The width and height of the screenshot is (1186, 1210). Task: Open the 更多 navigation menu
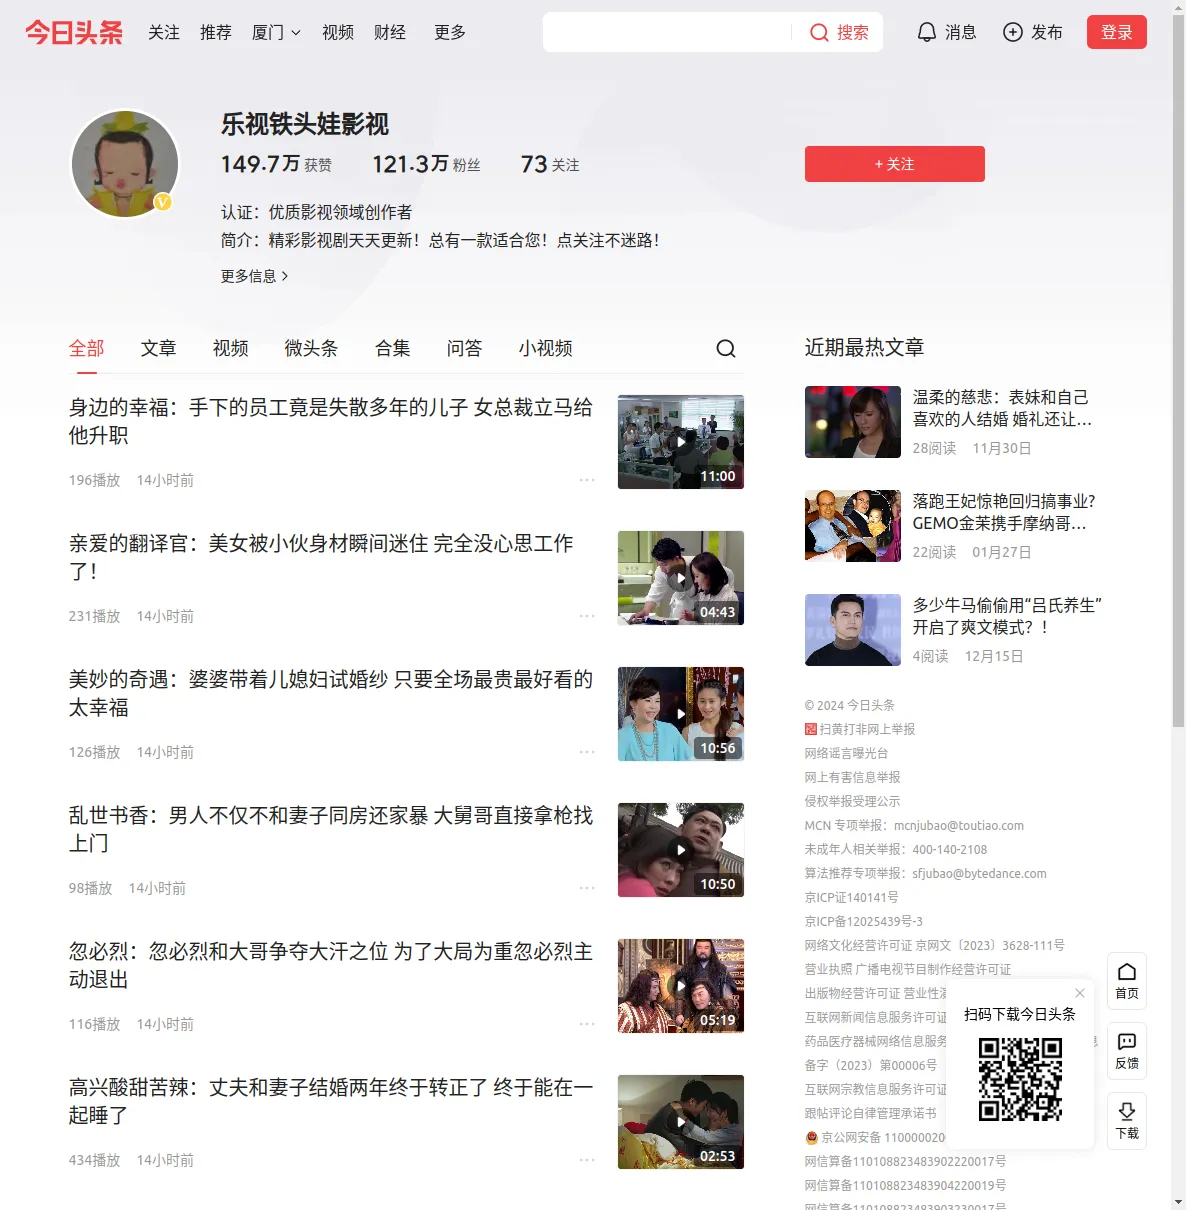(x=450, y=32)
